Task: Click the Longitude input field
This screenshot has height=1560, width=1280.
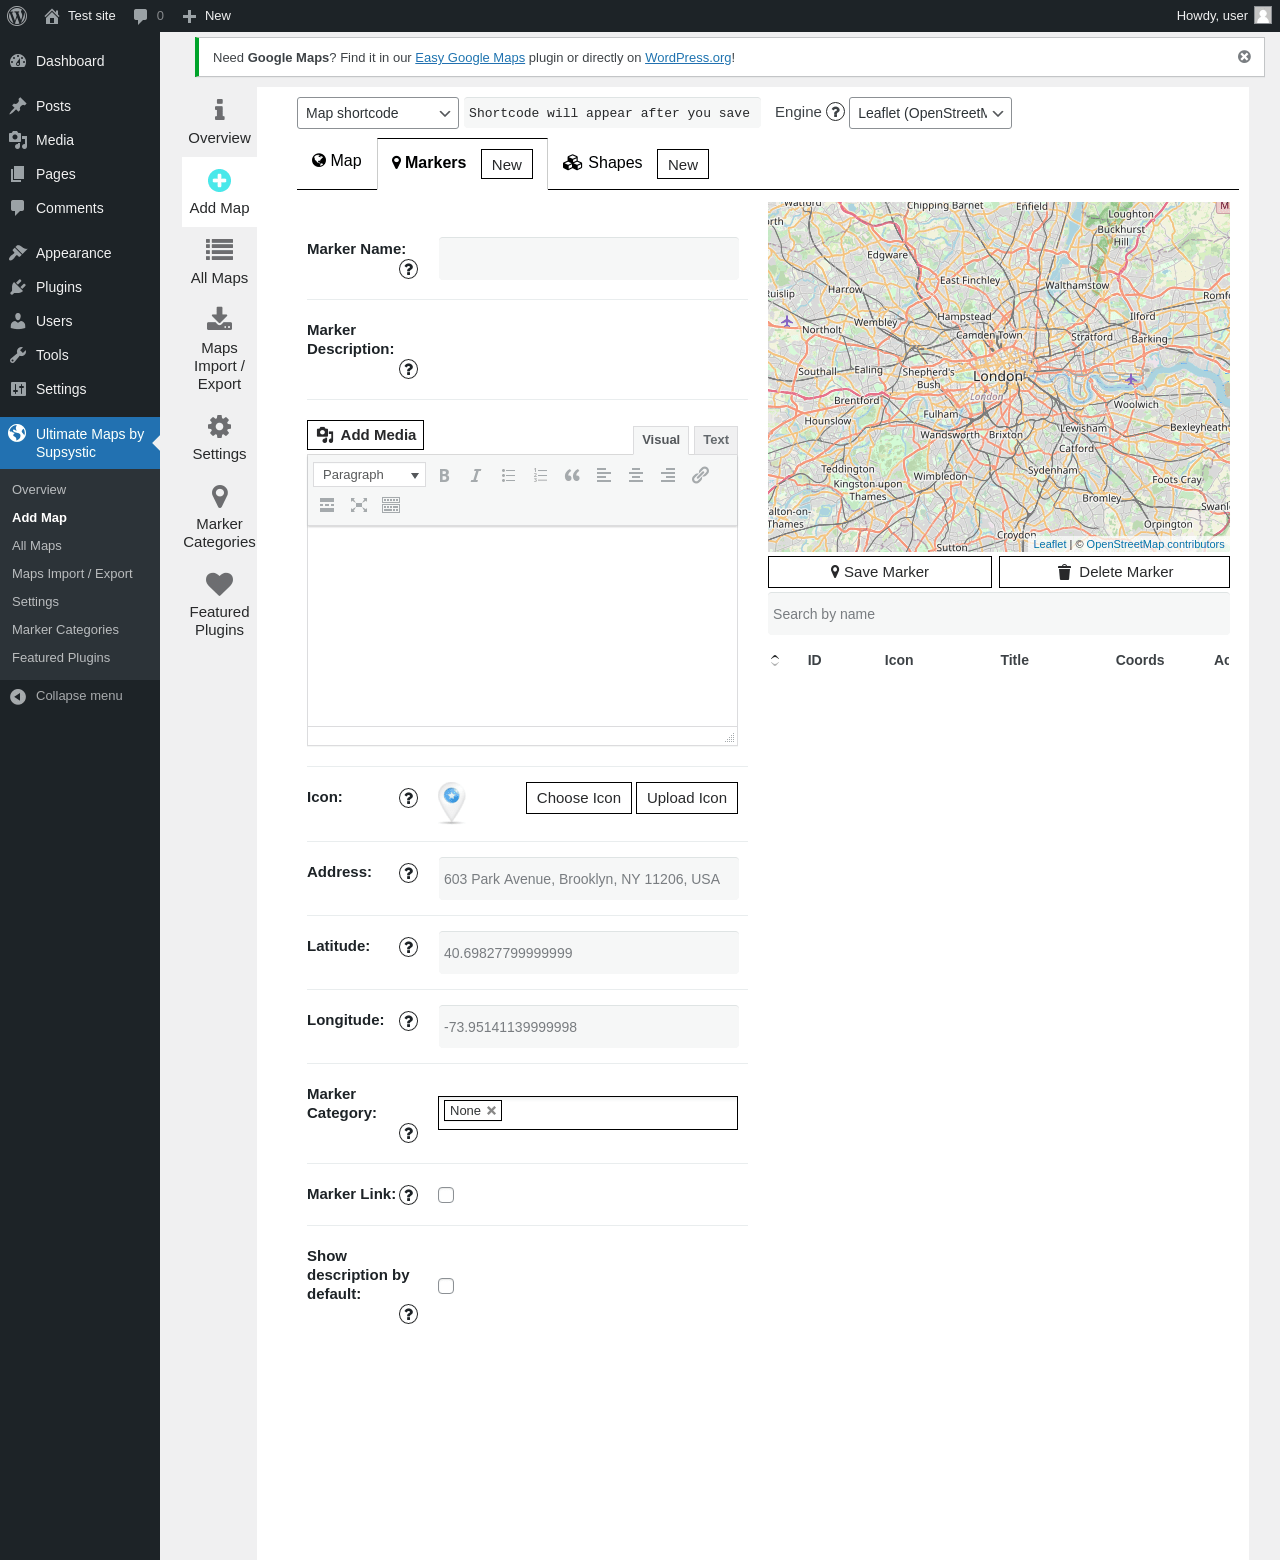Action: point(589,1027)
